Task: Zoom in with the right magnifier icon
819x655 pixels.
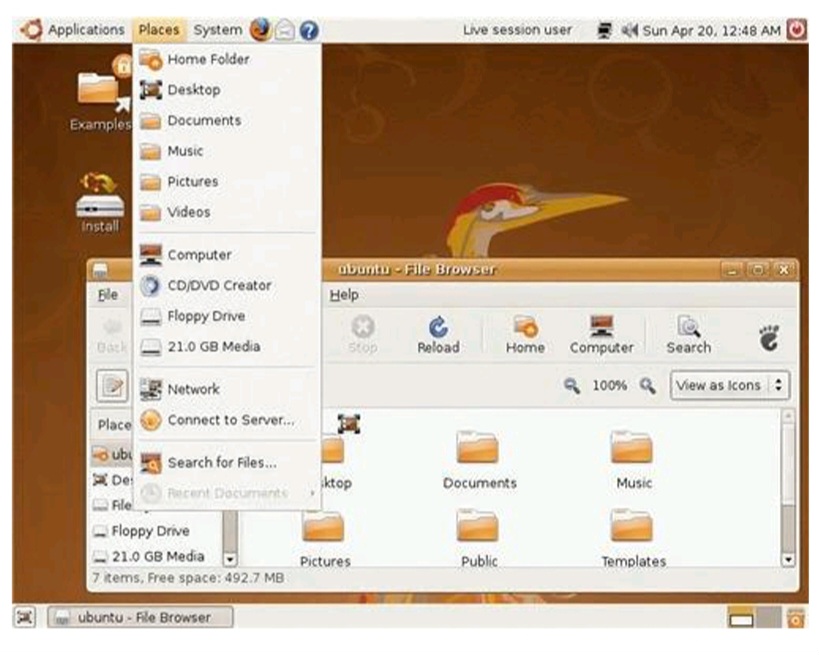Action: pos(648,385)
